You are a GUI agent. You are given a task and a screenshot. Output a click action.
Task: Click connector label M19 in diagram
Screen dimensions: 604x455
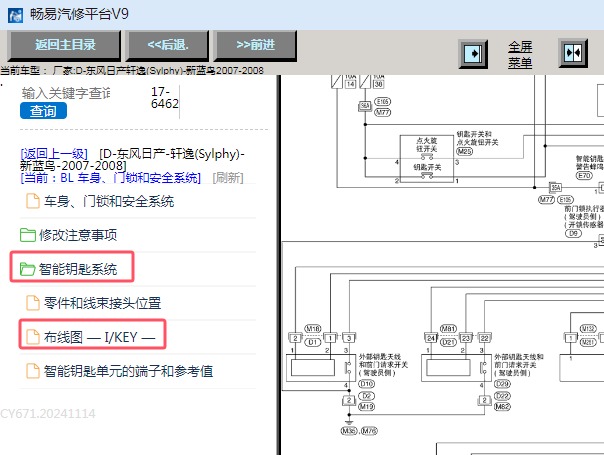click(x=366, y=406)
